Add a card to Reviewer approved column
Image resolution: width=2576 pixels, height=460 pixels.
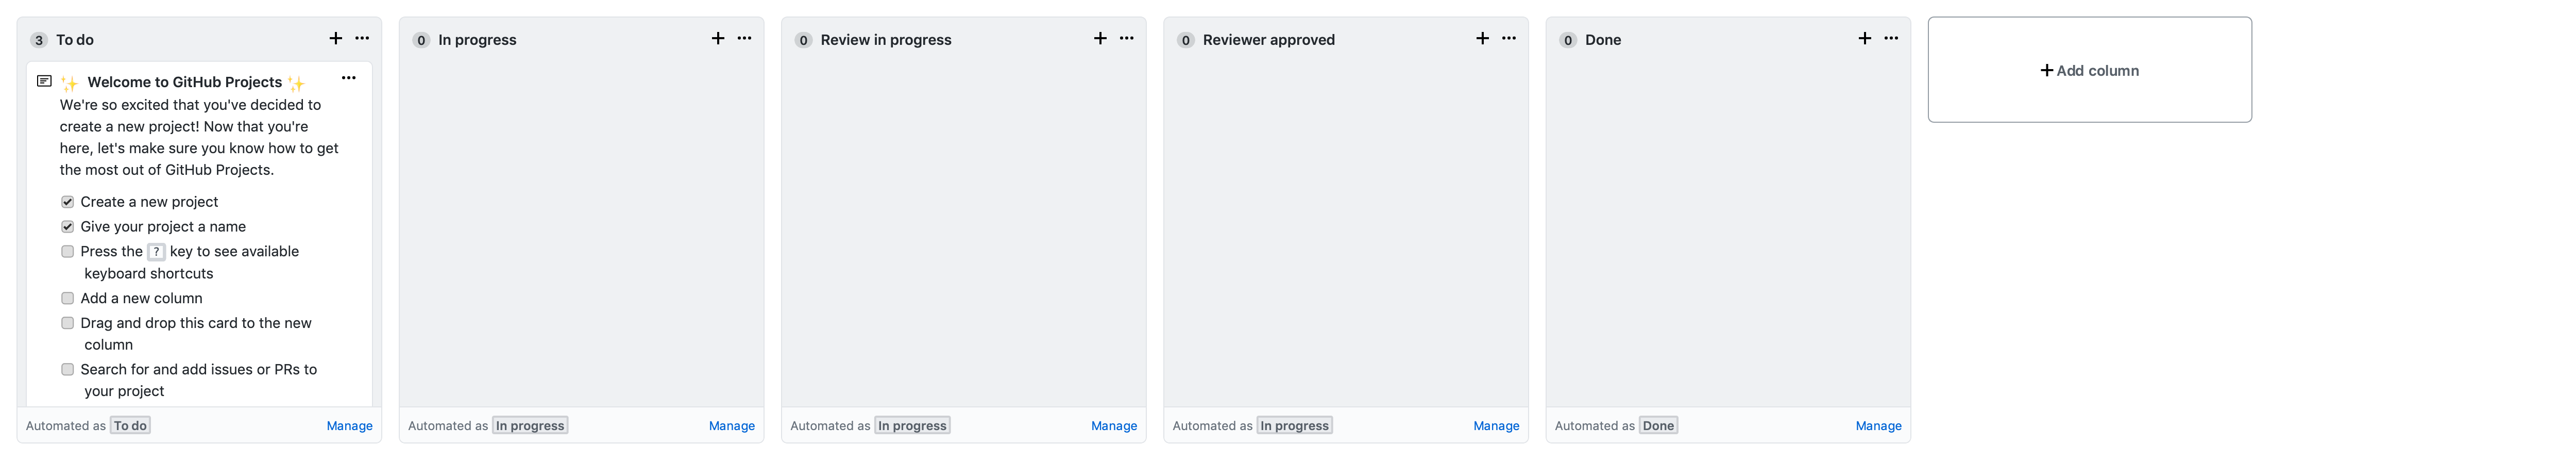pyautogui.click(x=1482, y=39)
